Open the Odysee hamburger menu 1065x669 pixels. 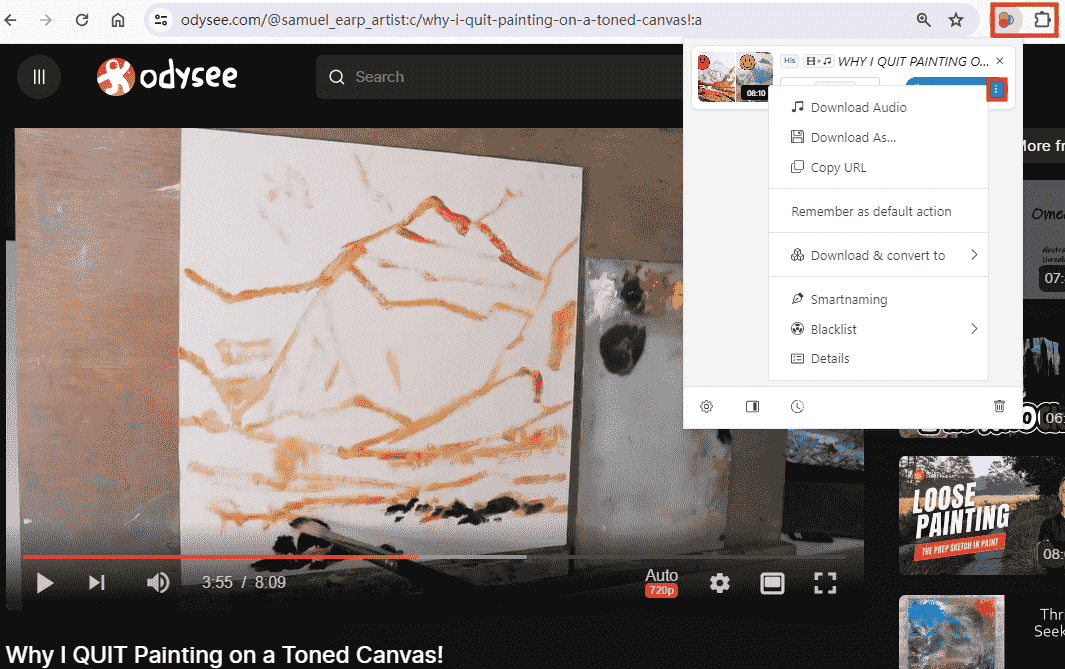tap(39, 77)
